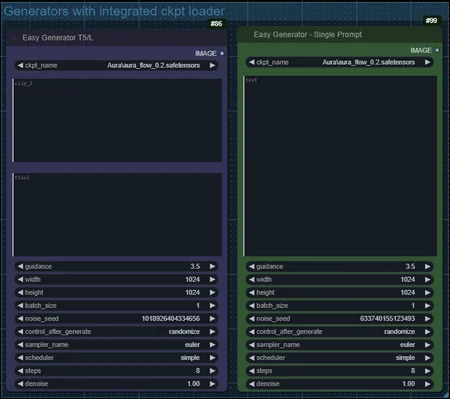Click the IMAGE output socket on Single Prompt node
This screenshot has height=399, width=450.
(x=437, y=50)
